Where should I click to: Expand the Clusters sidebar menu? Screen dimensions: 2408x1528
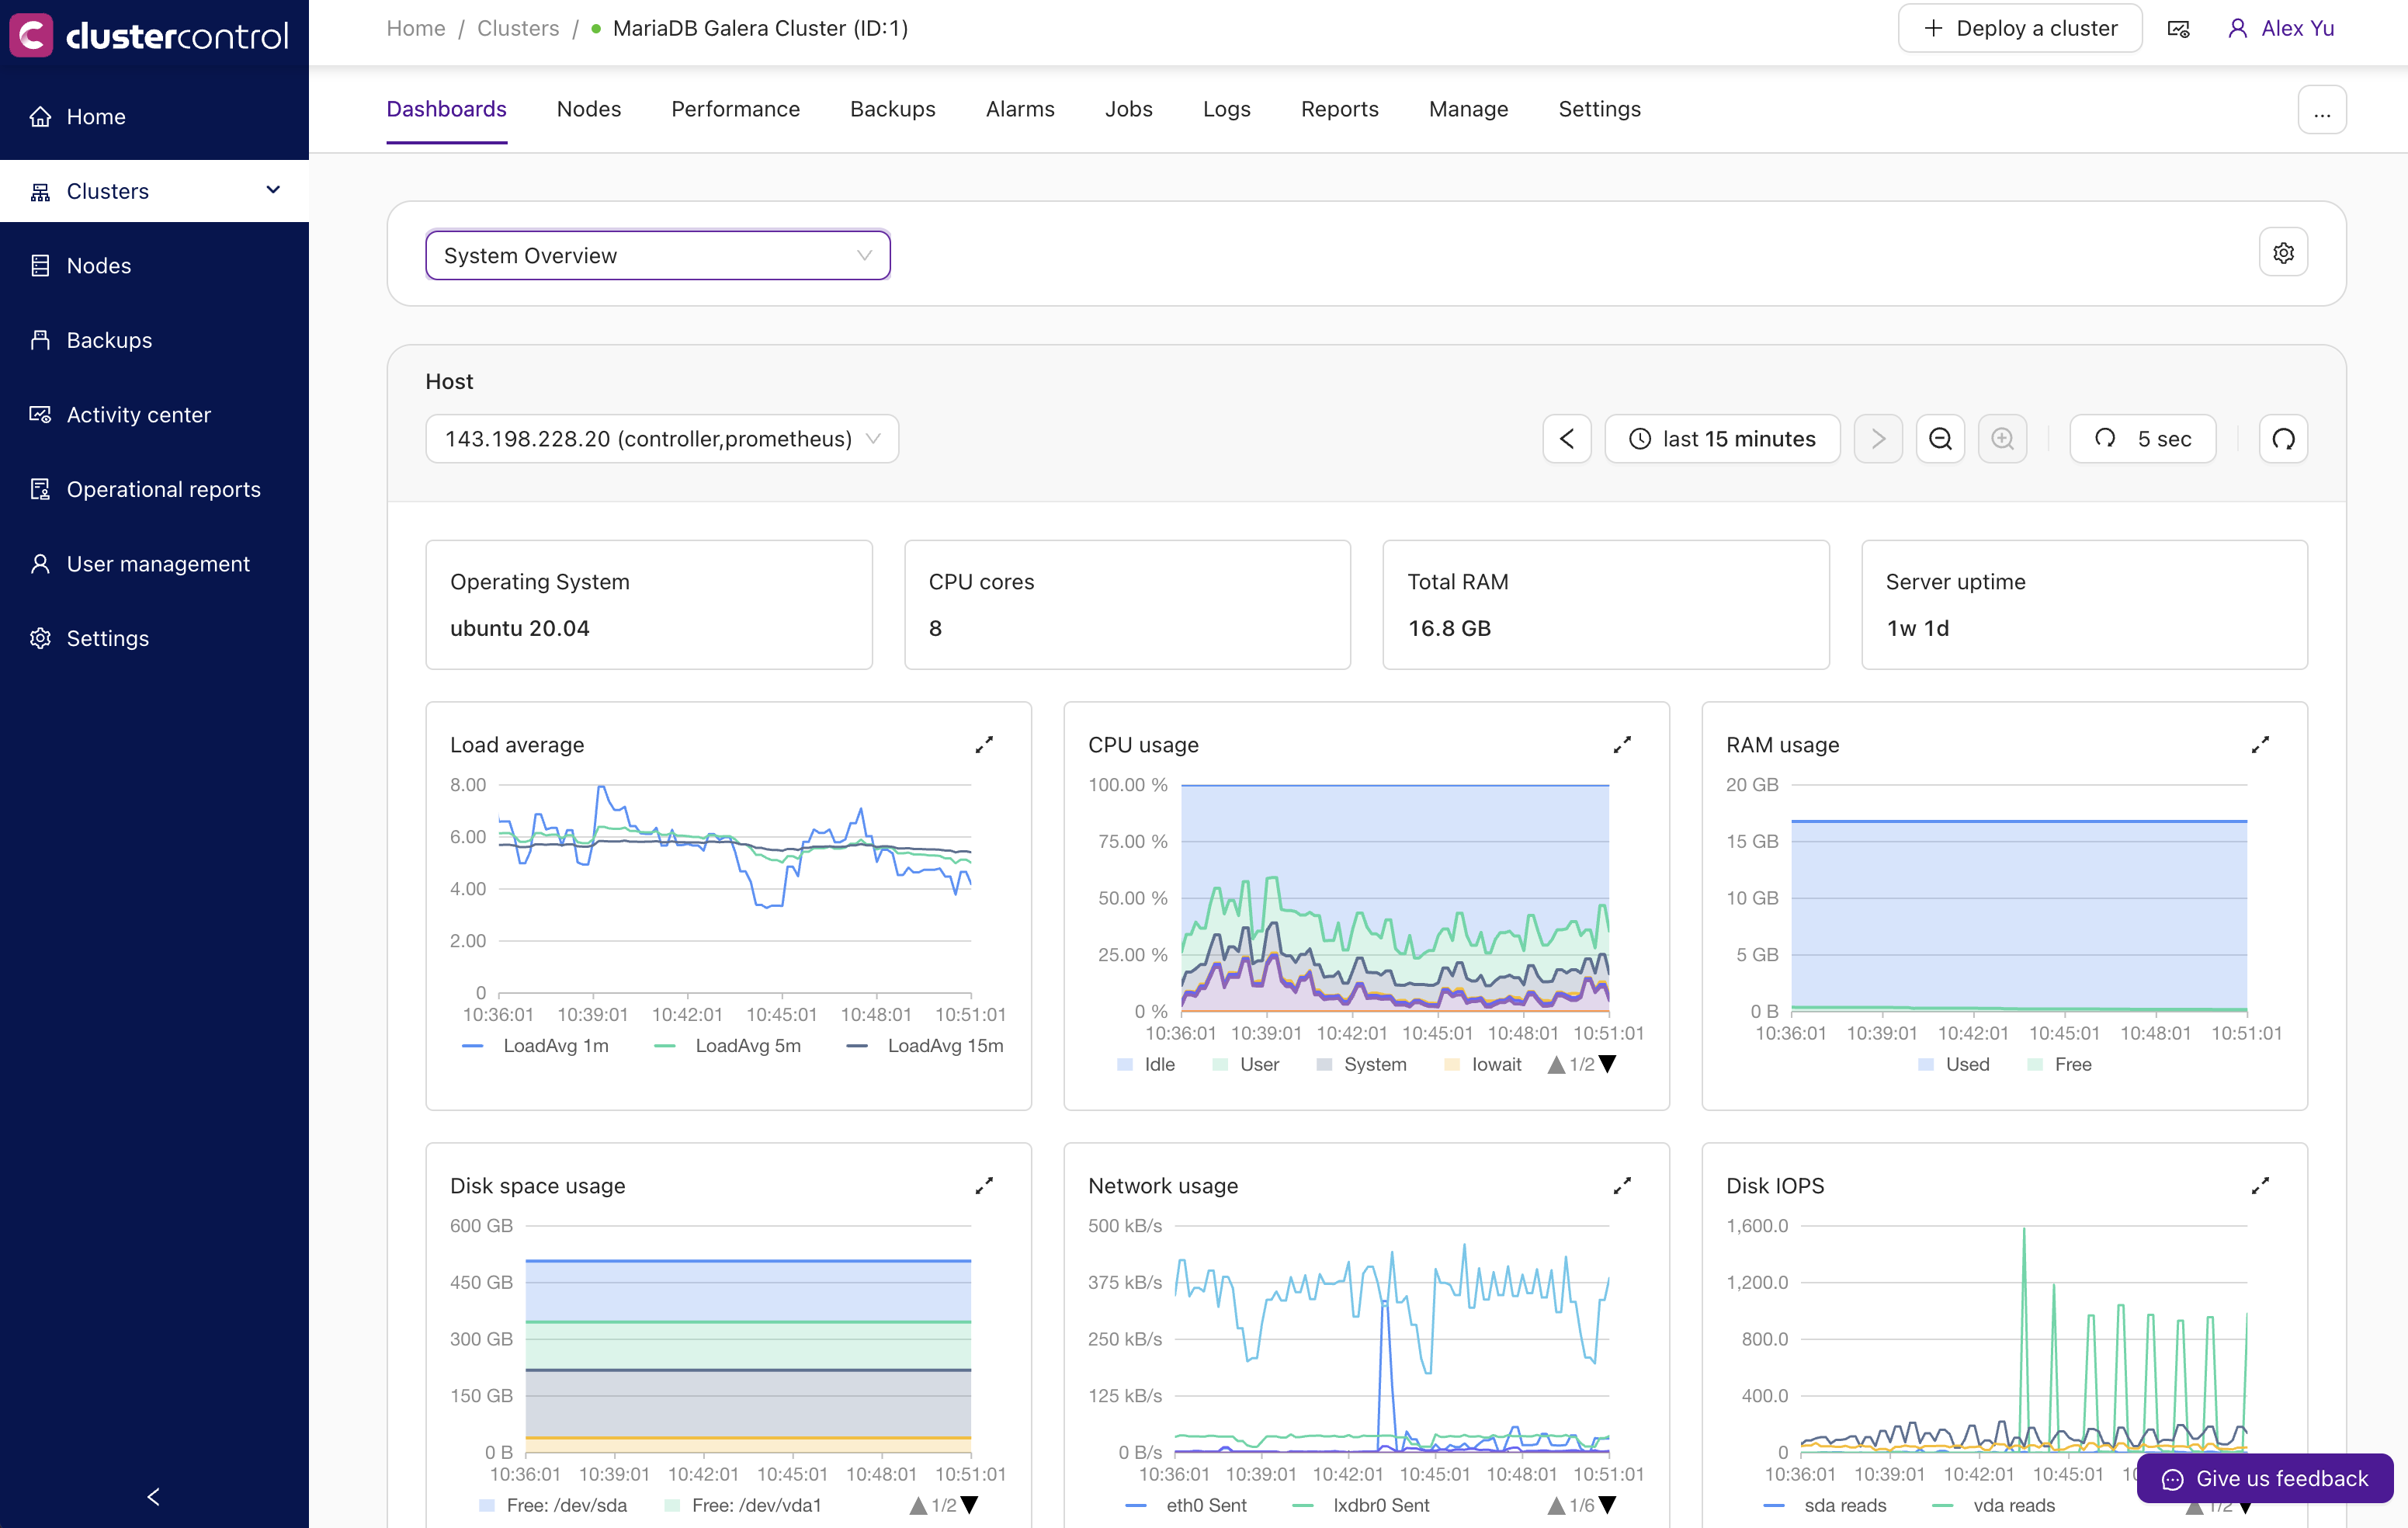pyautogui.click(x=154, y=191)
